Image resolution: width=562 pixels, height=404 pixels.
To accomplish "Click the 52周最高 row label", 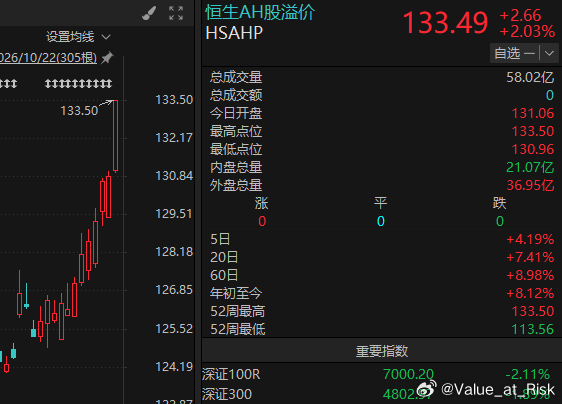I will pyautogui.click(x=237, y=311).
